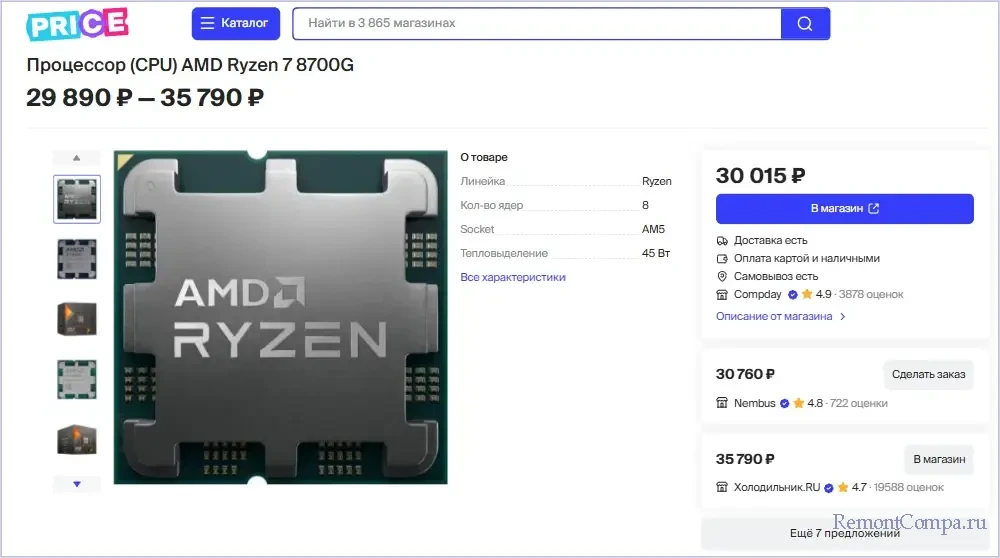Select the first CPU thumbnail
1000x558 pixels.
(77, 199)
